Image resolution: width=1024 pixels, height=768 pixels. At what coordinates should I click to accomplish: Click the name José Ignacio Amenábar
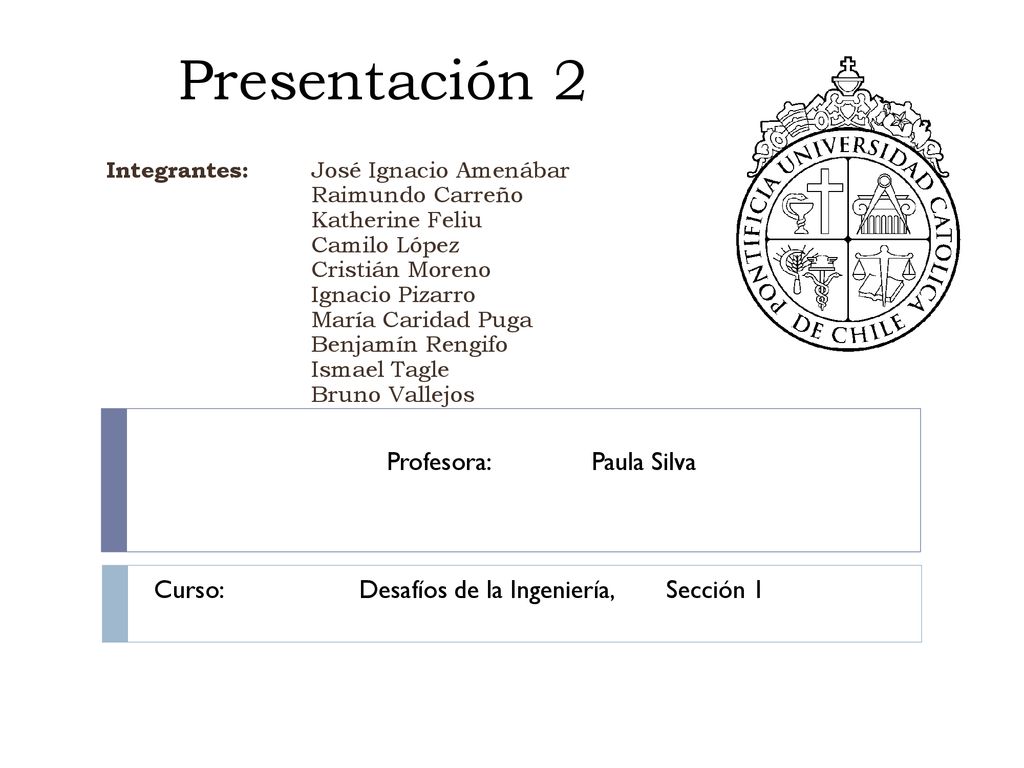tap(440, 170)
